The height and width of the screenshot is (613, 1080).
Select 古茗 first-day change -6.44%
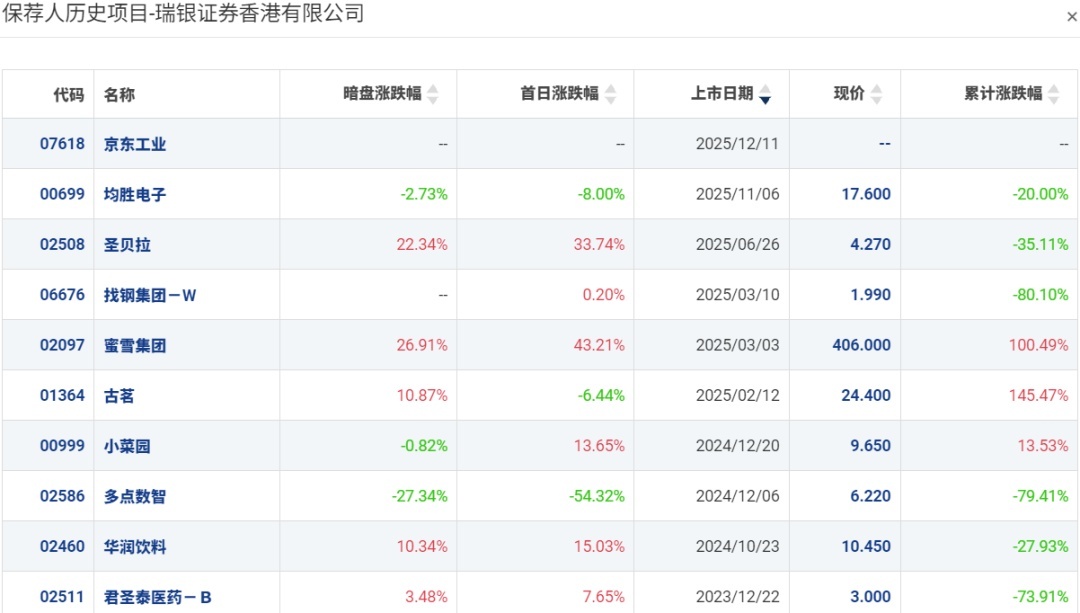click(x=601, y=395)
